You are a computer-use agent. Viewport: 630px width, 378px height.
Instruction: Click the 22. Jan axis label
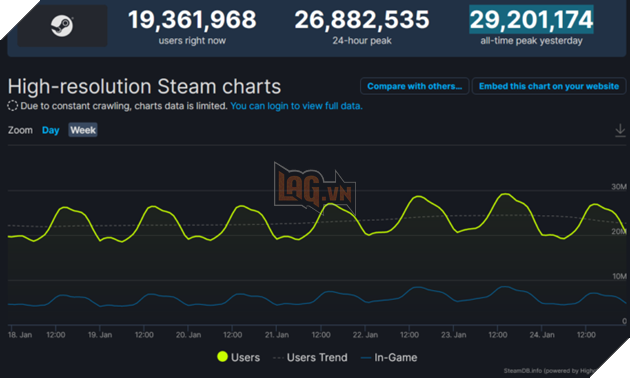coord(365,335)
